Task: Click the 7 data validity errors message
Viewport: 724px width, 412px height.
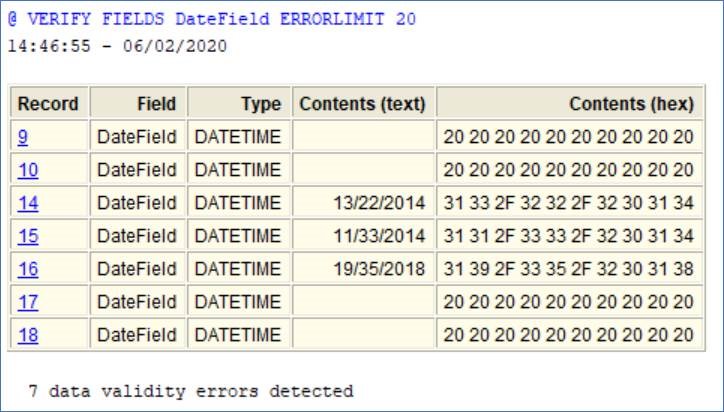Action: coord(191,391)
